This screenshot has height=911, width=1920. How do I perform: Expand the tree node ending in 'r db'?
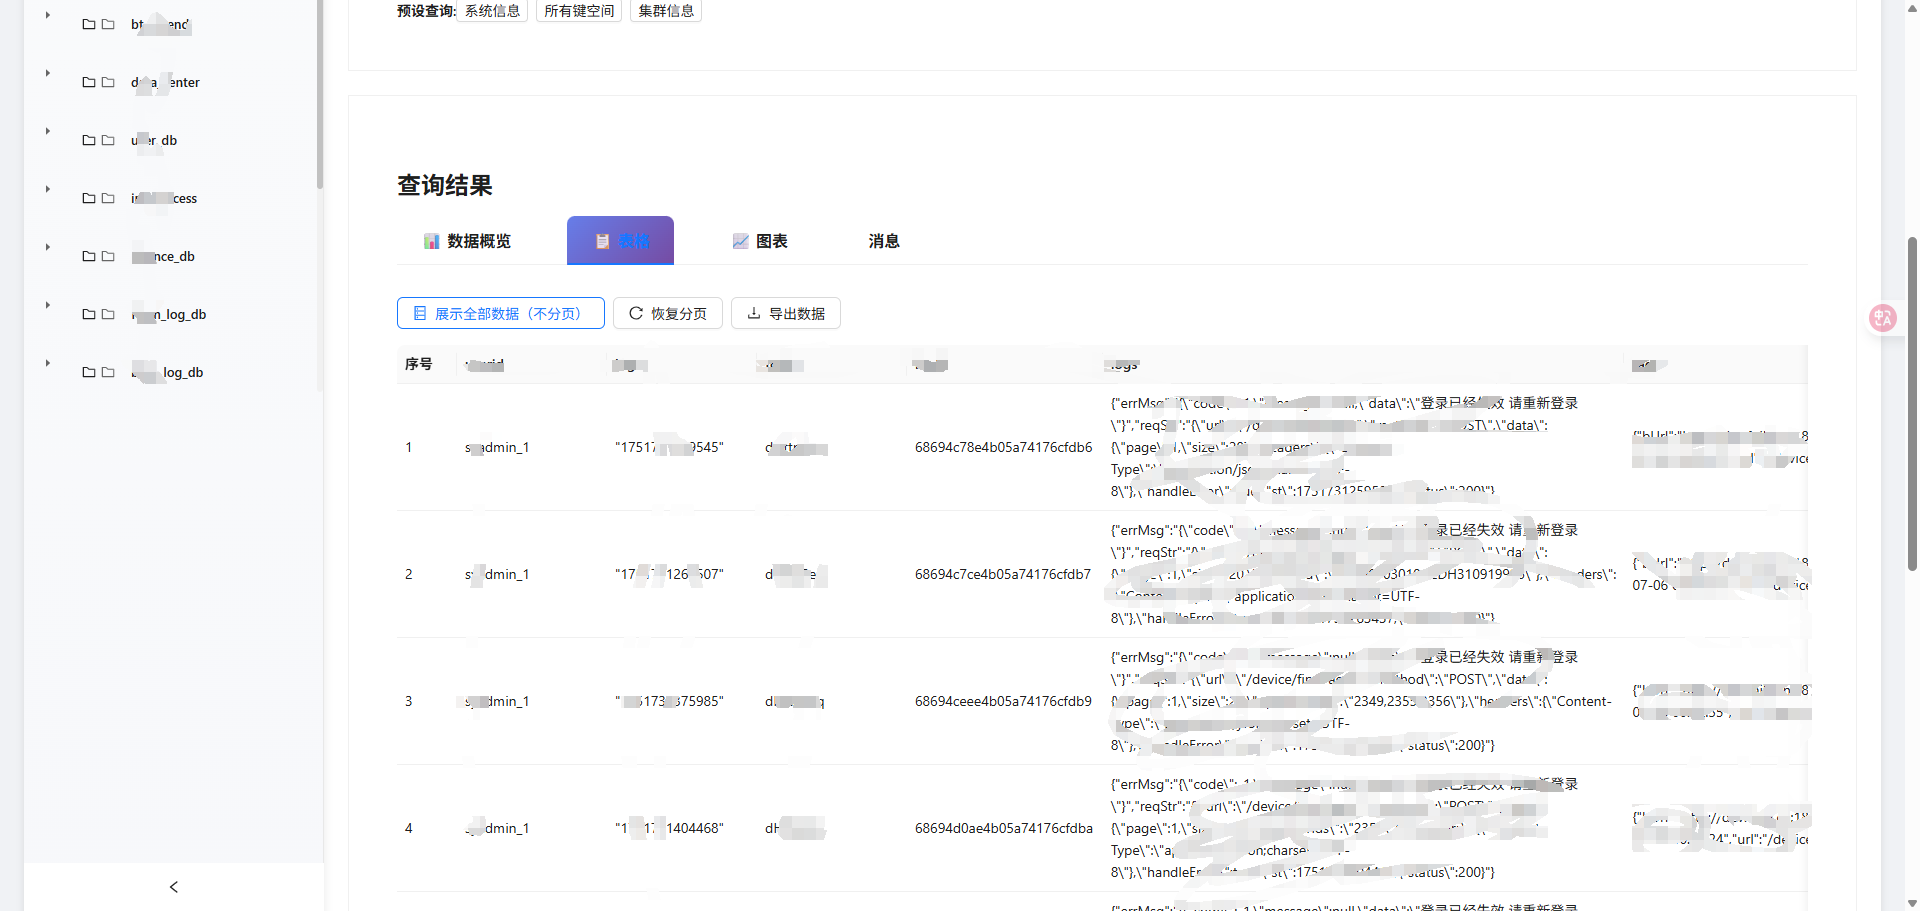(47, 131)
